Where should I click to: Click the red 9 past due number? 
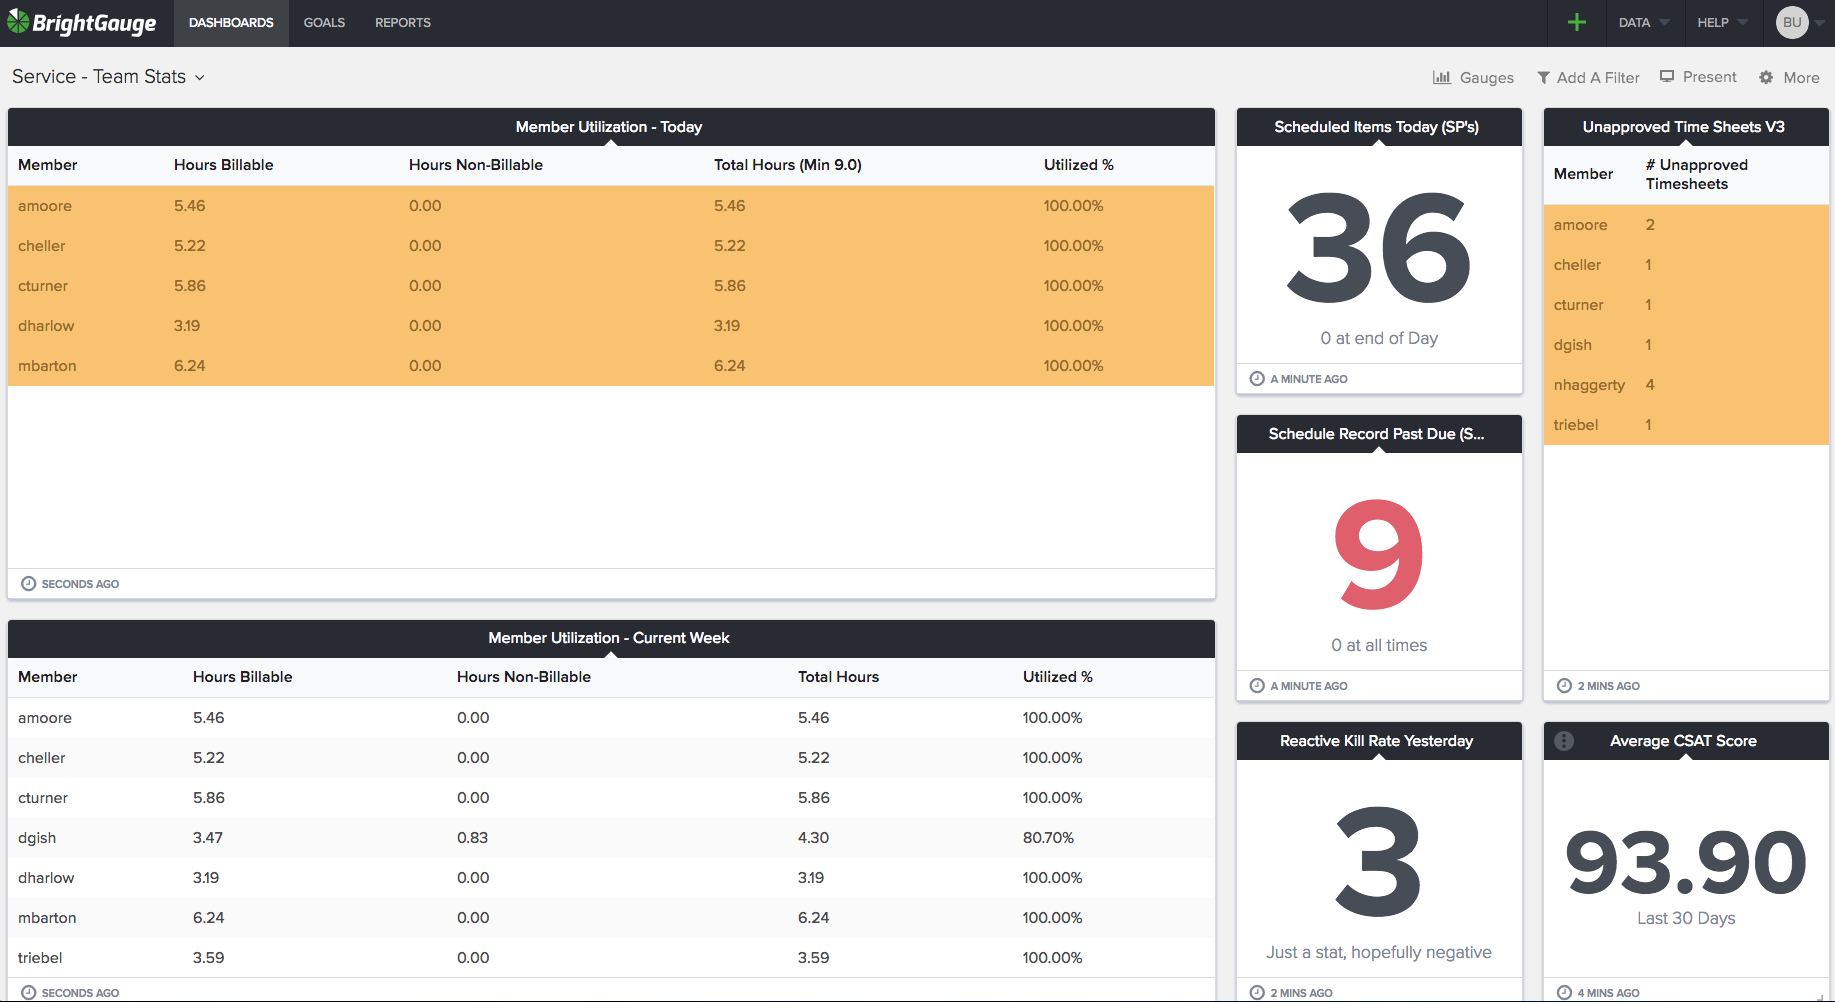click(x=1379, y=555)
